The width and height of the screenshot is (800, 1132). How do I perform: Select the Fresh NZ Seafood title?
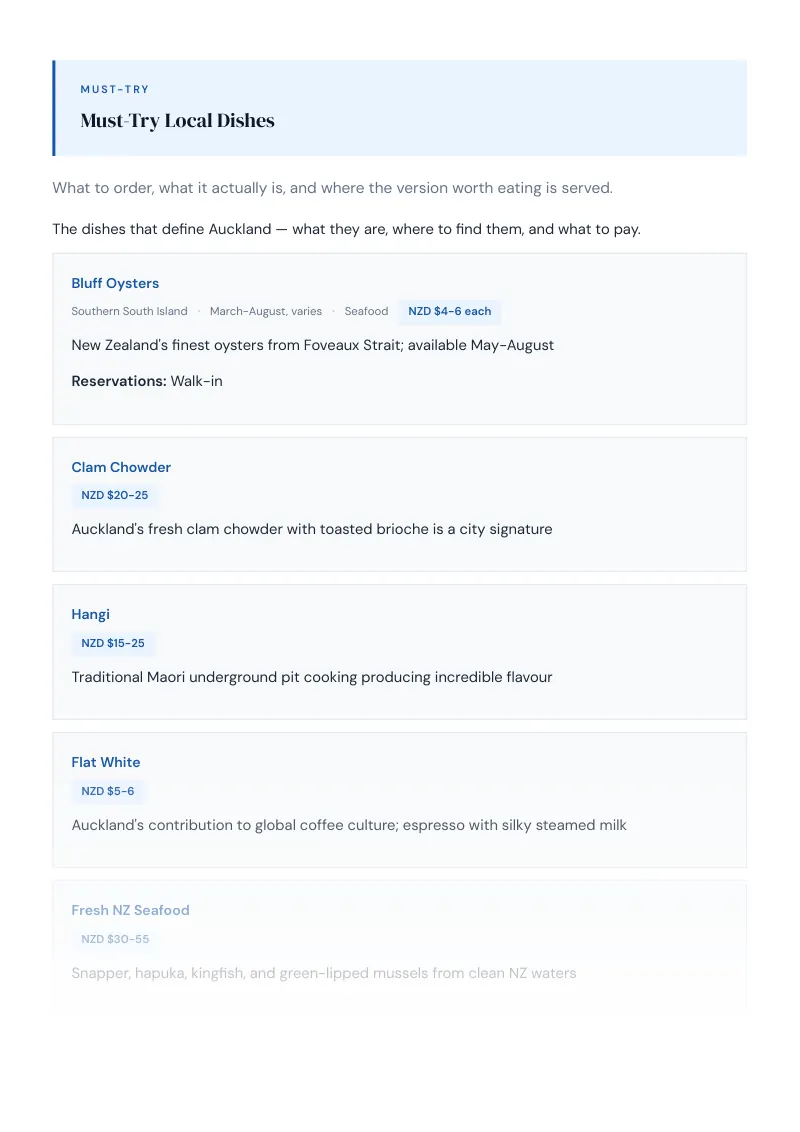[130, 910]
